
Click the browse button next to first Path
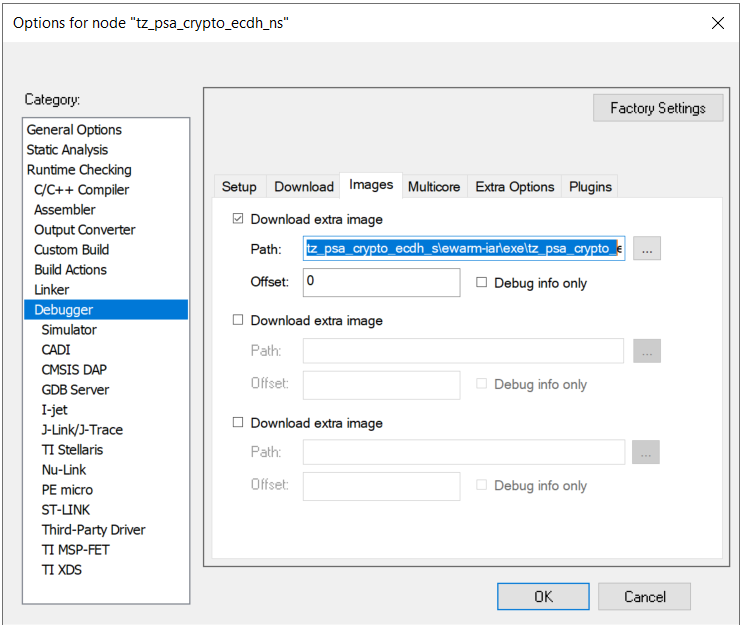click(647, 249)
